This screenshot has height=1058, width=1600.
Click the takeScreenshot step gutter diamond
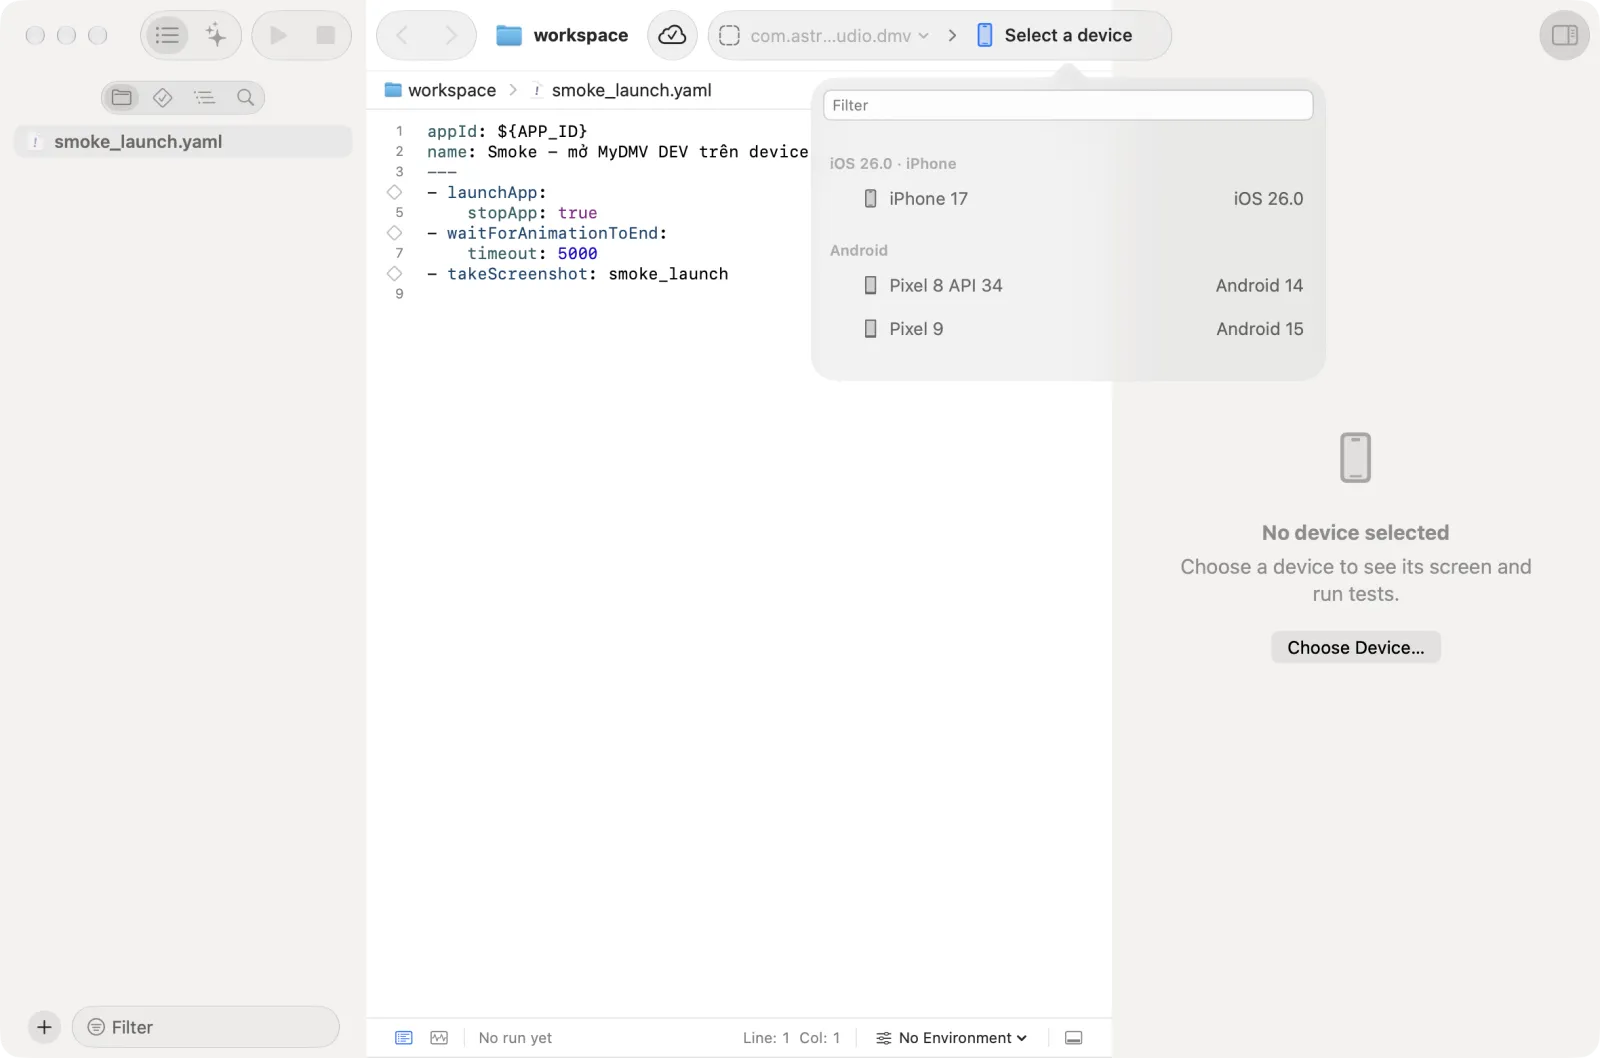pos(394,273)
